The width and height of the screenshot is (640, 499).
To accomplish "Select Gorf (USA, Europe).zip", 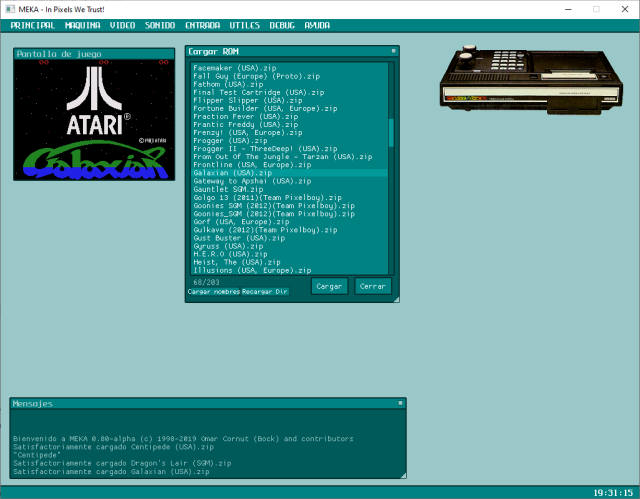I will 289,222.
